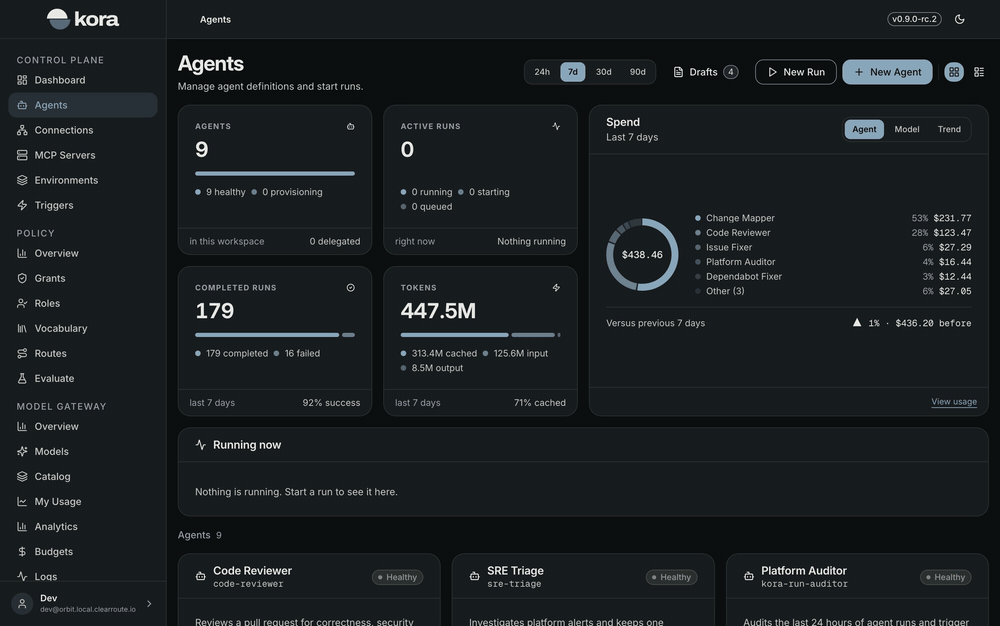This screenshot has height=626, width=1000.
Task: Select Change Mapper in spend legend
Action: point(833,218)
